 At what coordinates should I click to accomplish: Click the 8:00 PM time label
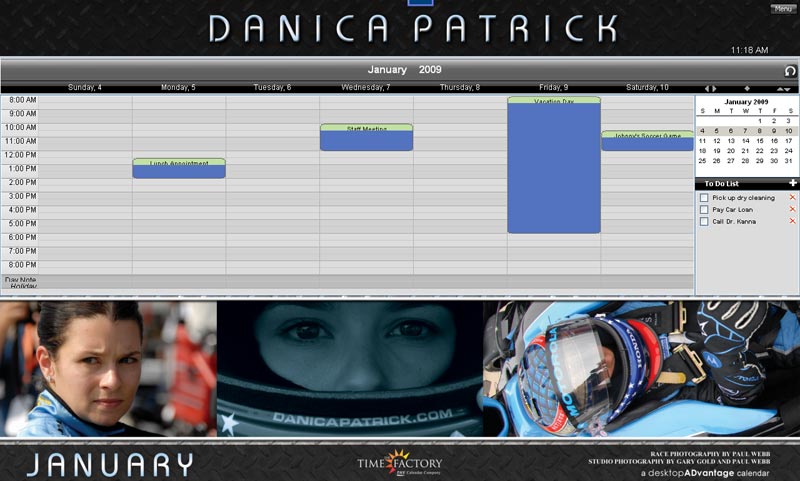23,265
